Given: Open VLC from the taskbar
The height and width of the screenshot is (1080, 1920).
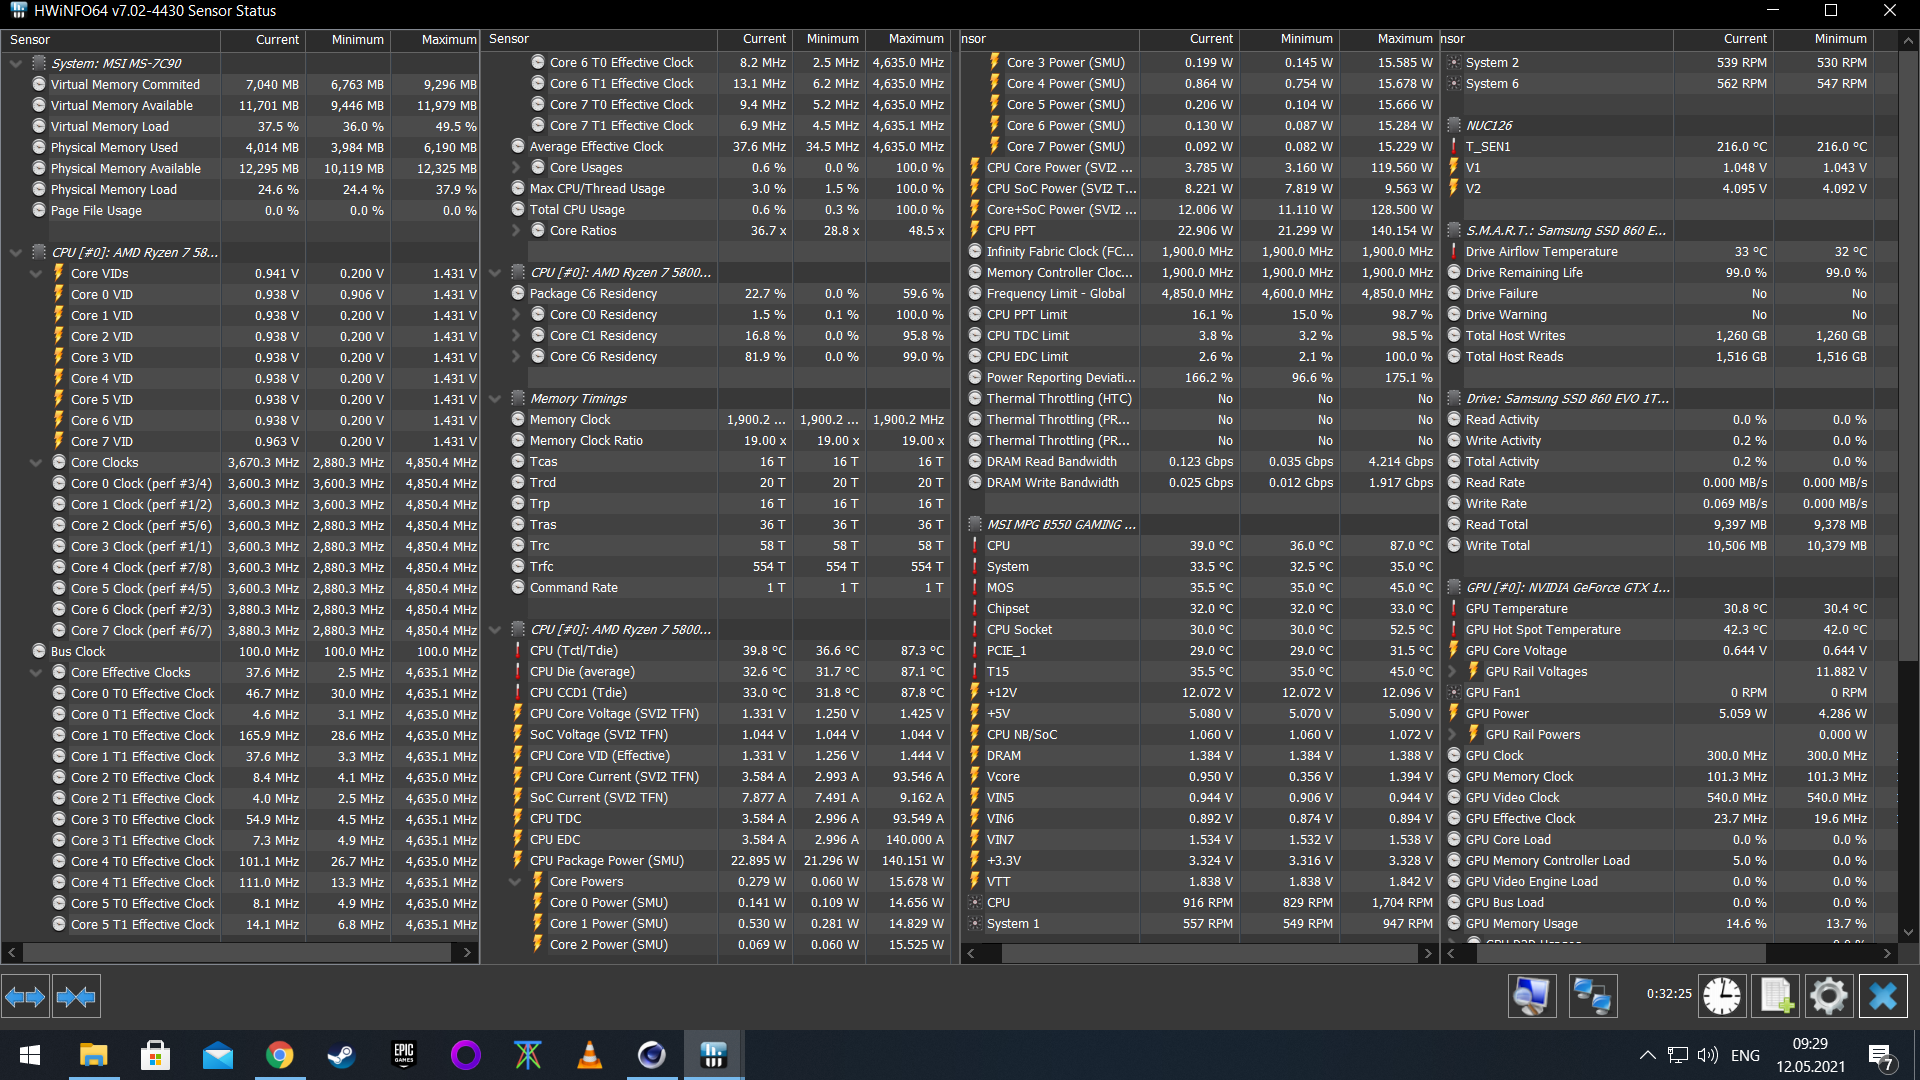Looking at the screenshot, I should click(590, 1055).
